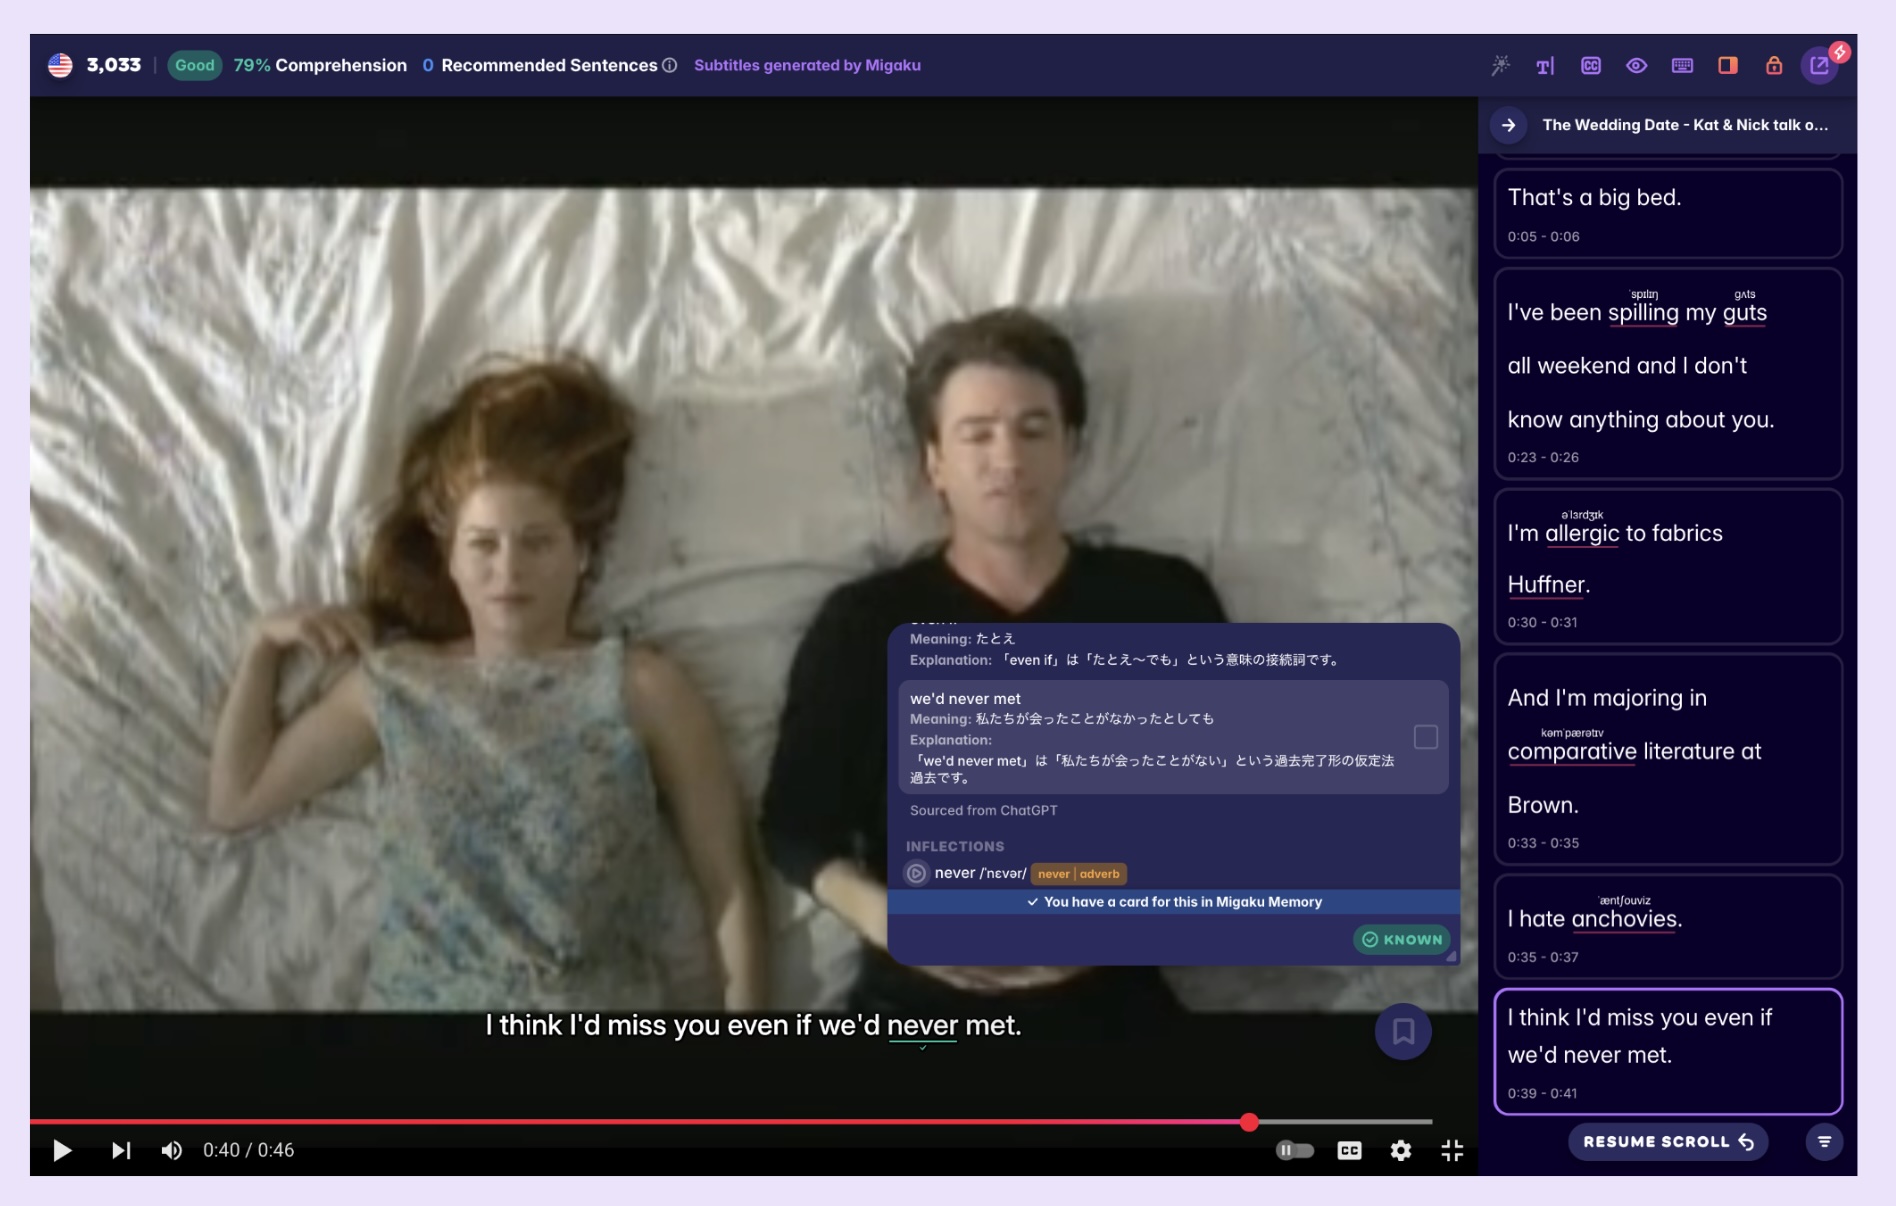1896x1206 pixels.
Task: Open the text style icon in top toolbar
Action: (1545, 65)
